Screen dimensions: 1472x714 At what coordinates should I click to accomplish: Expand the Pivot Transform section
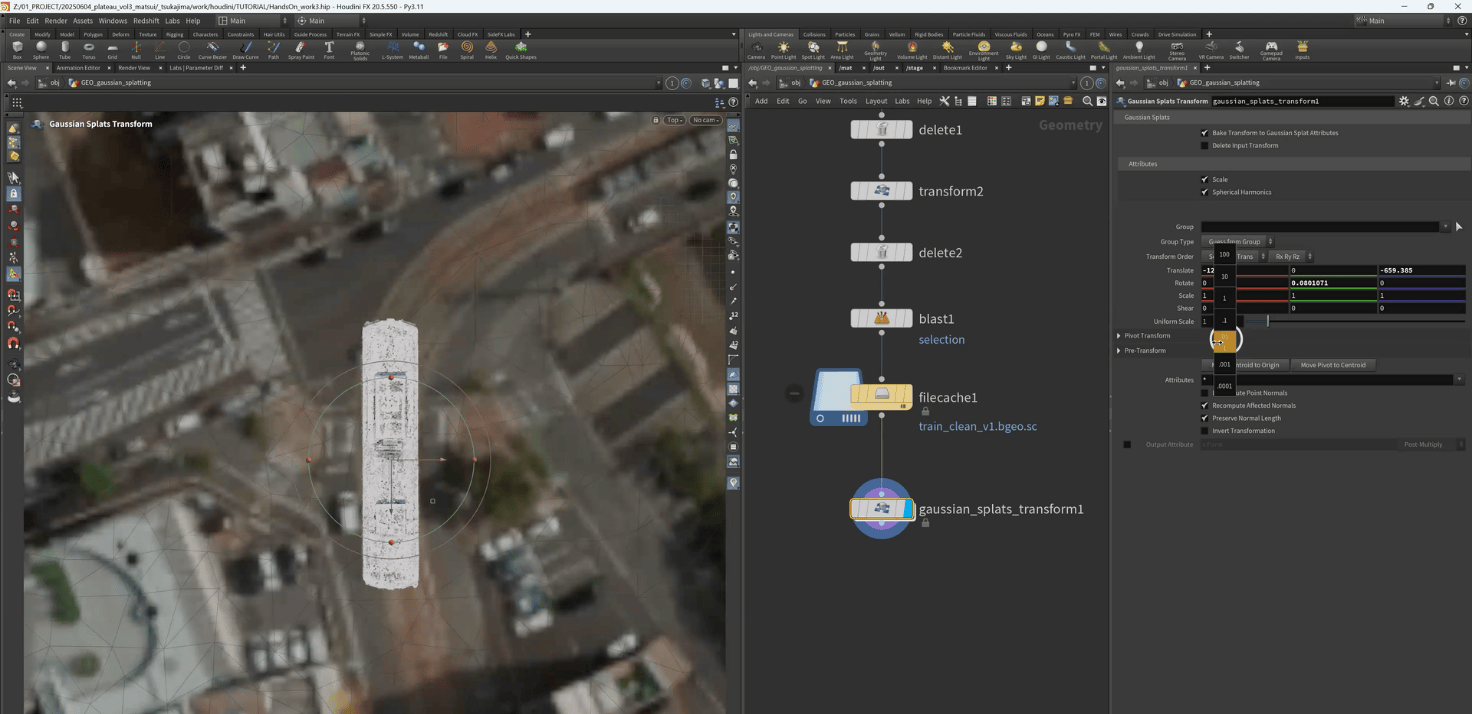[1119, 336]
